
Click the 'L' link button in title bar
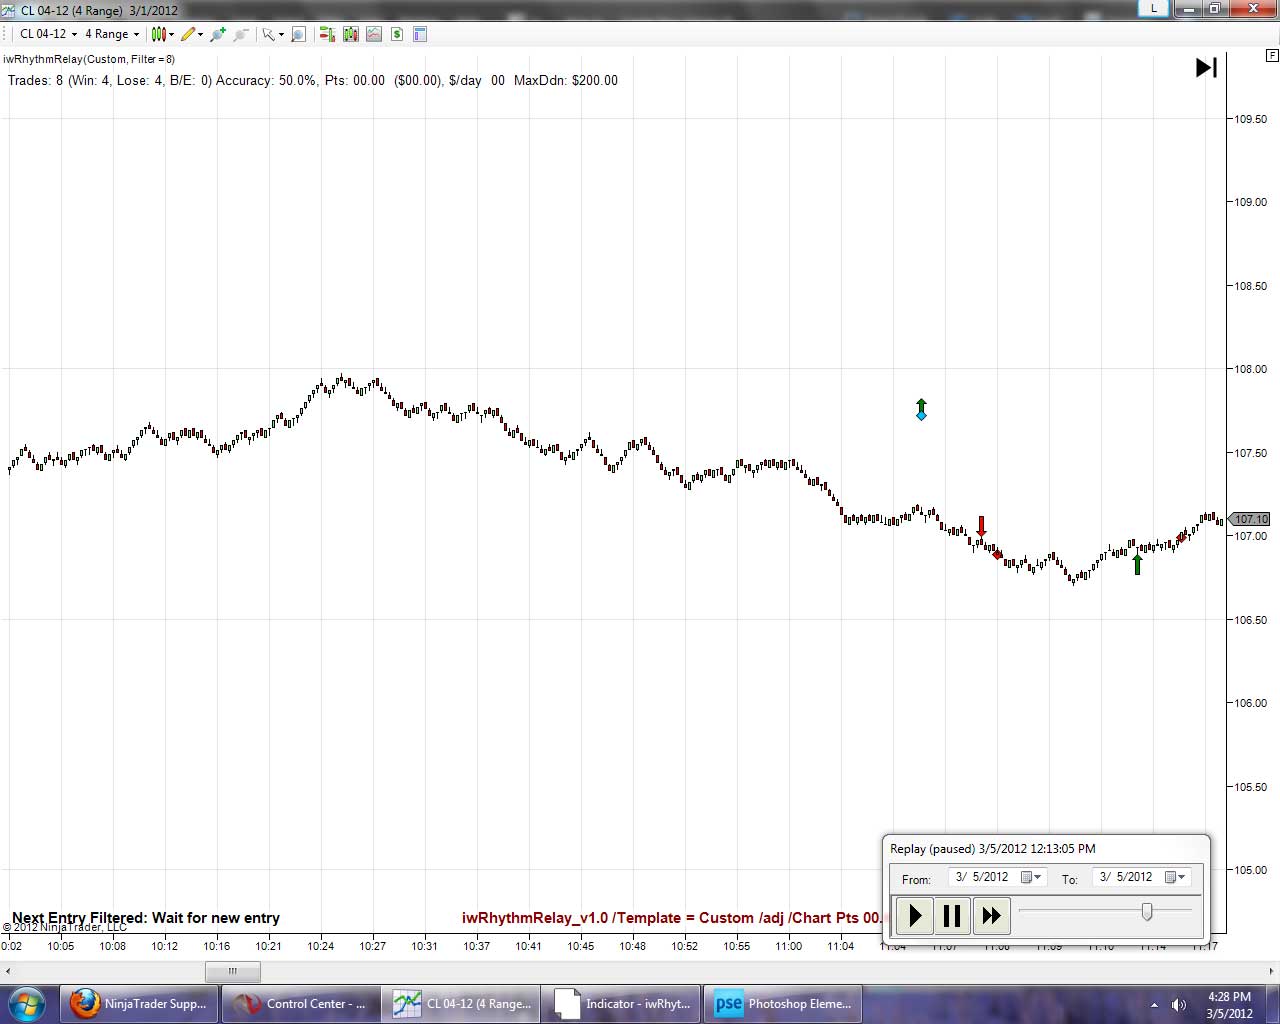point(1154,9)
